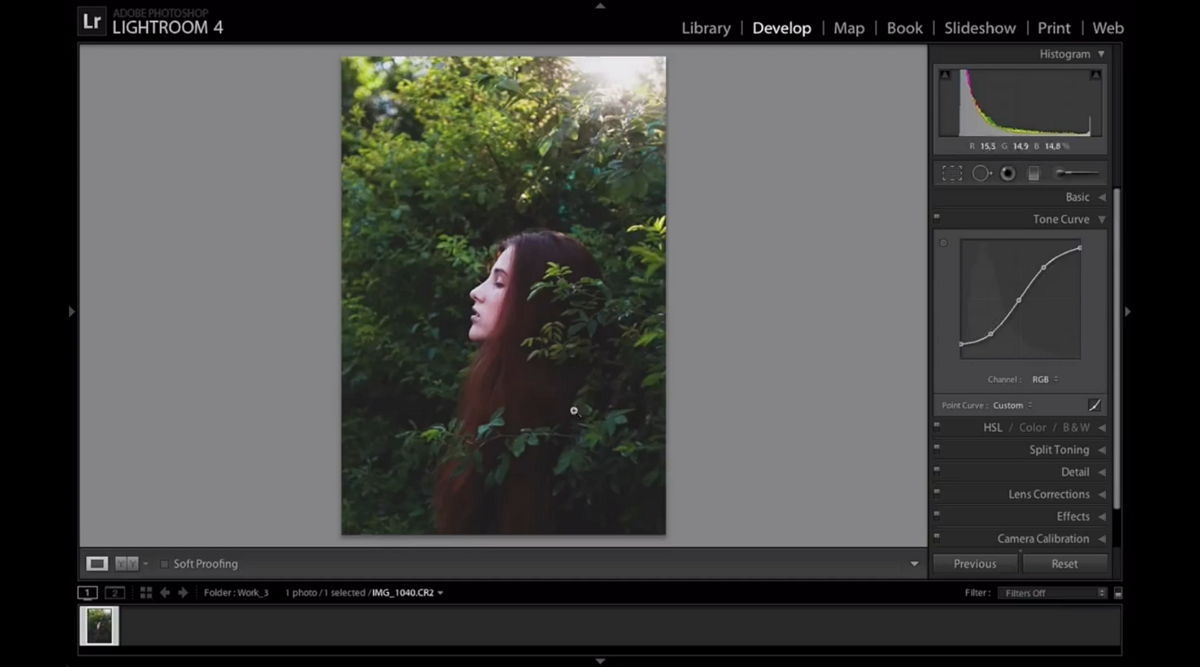The image size is (1200, 667).
Task: Select the Red Eye Correction tool
Action: pyautogui.click(x=1007, y=173)
